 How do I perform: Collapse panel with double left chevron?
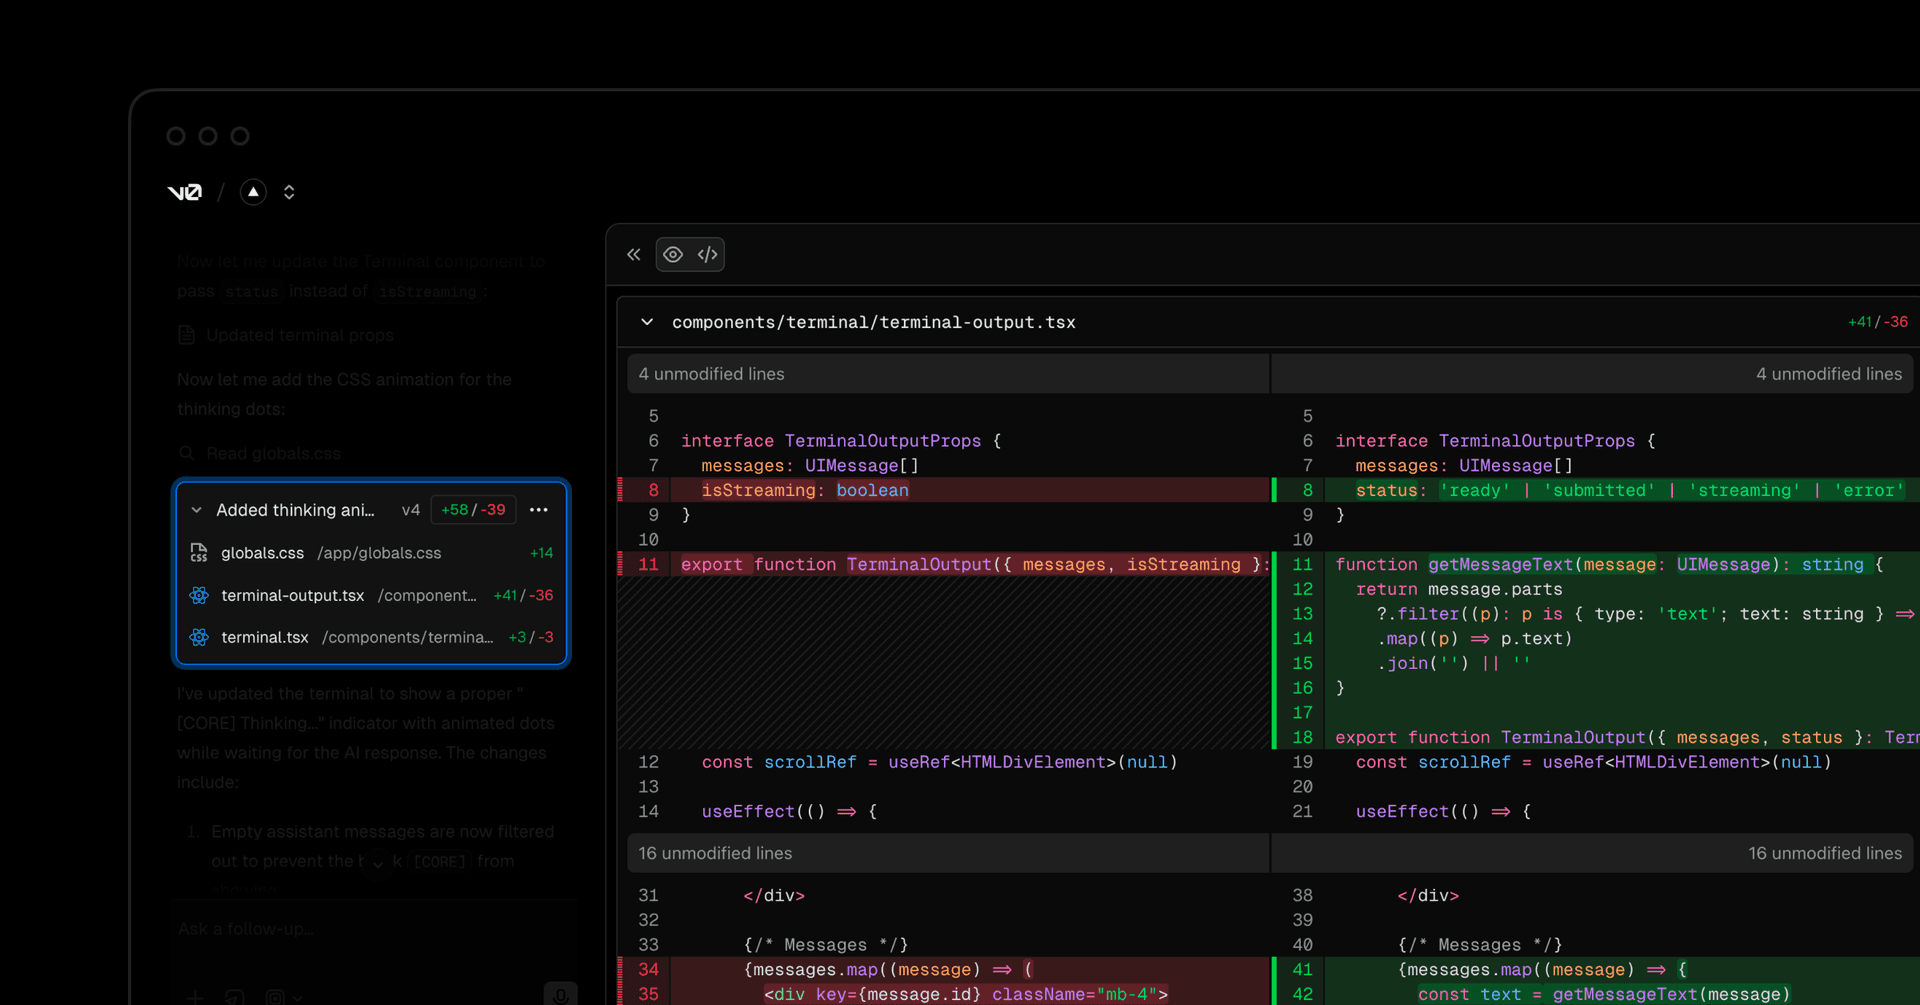tap(634, 255)
